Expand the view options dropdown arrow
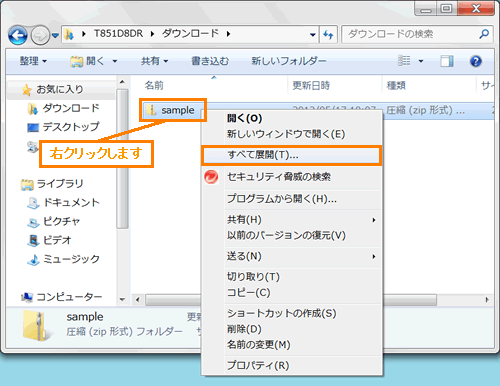Image resolution: width=500 pixels, height=386 pixels. click(x=421, y=61)
